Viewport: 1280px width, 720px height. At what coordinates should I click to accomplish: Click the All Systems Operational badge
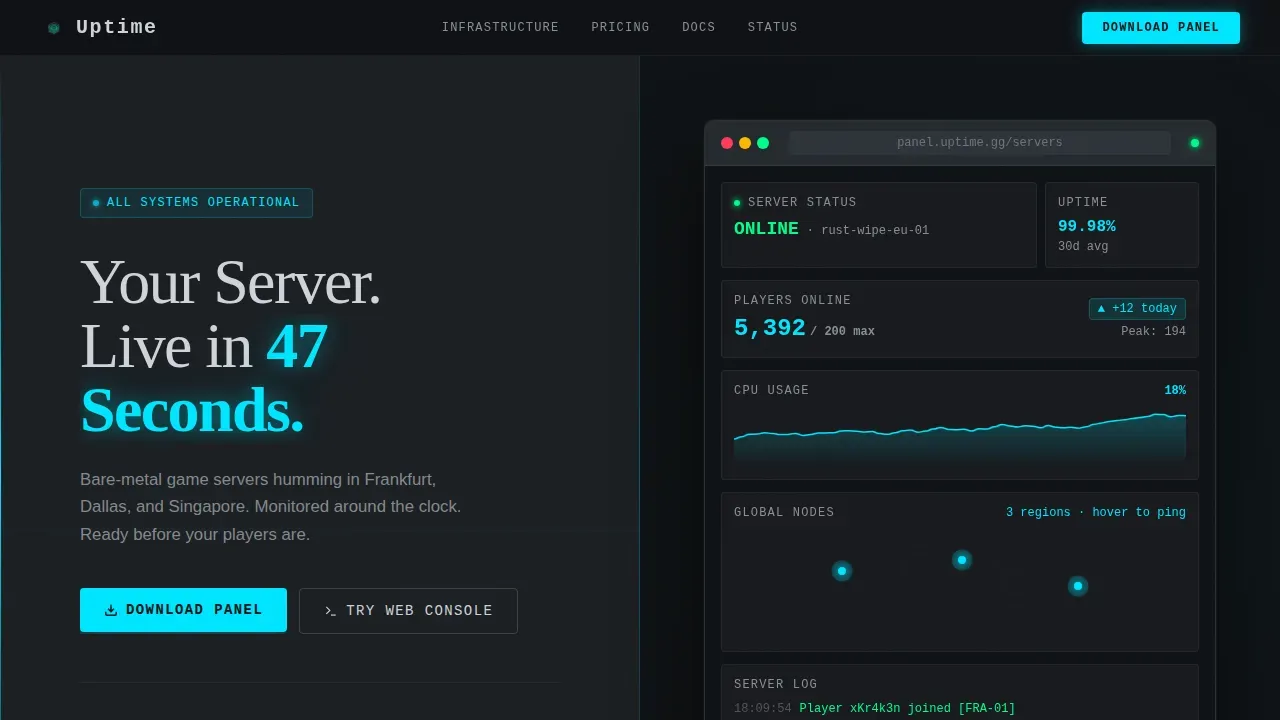point(196,203)
